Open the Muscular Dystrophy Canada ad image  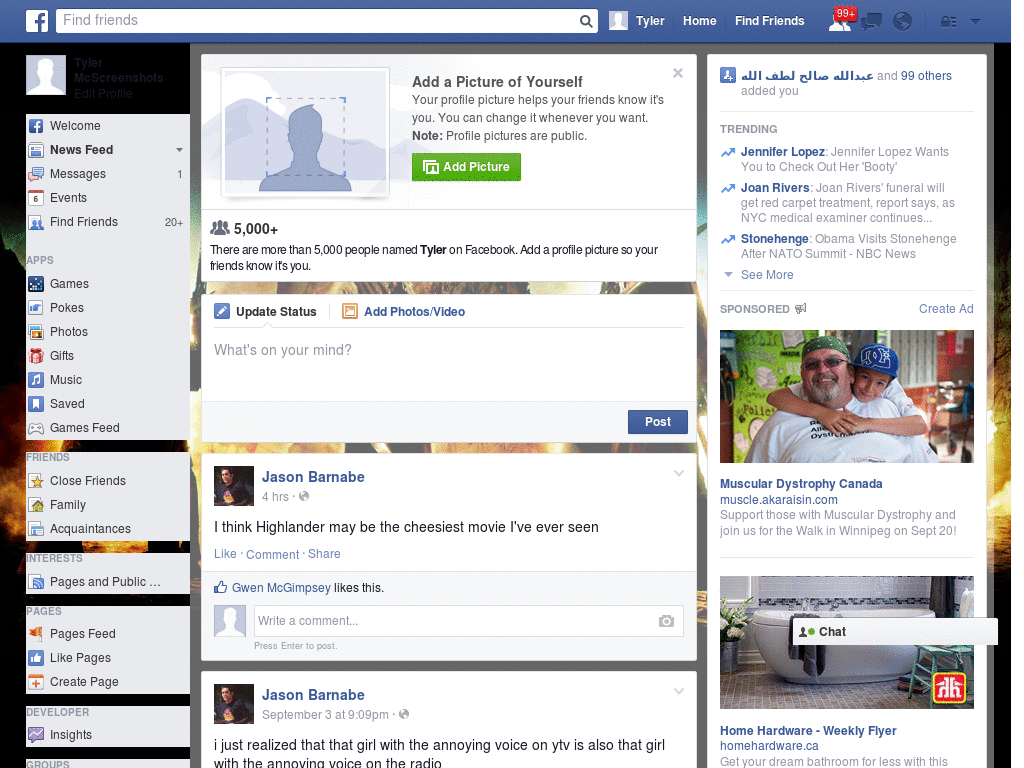pos(846,396)
